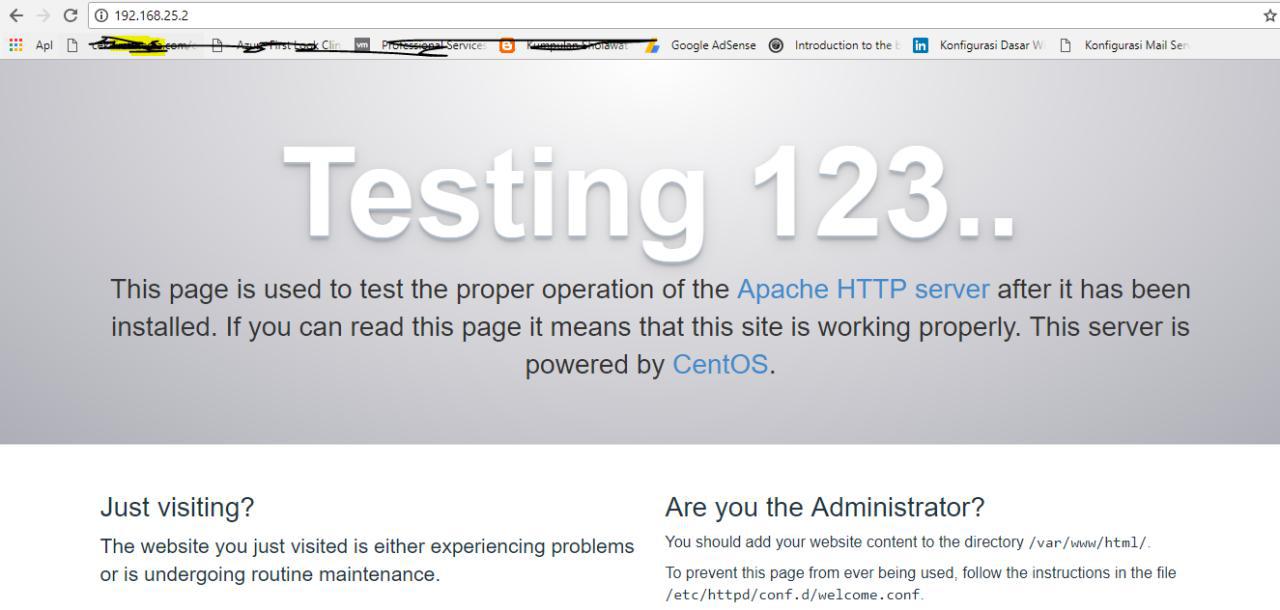The image size is (1280, 610).
Task: Follow the Apache HTTP server link
Action: click(x=863, y=290)
